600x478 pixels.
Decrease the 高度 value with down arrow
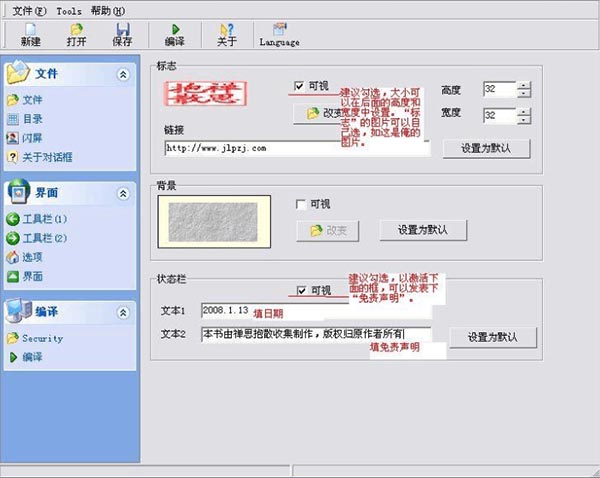pos(524,93)
